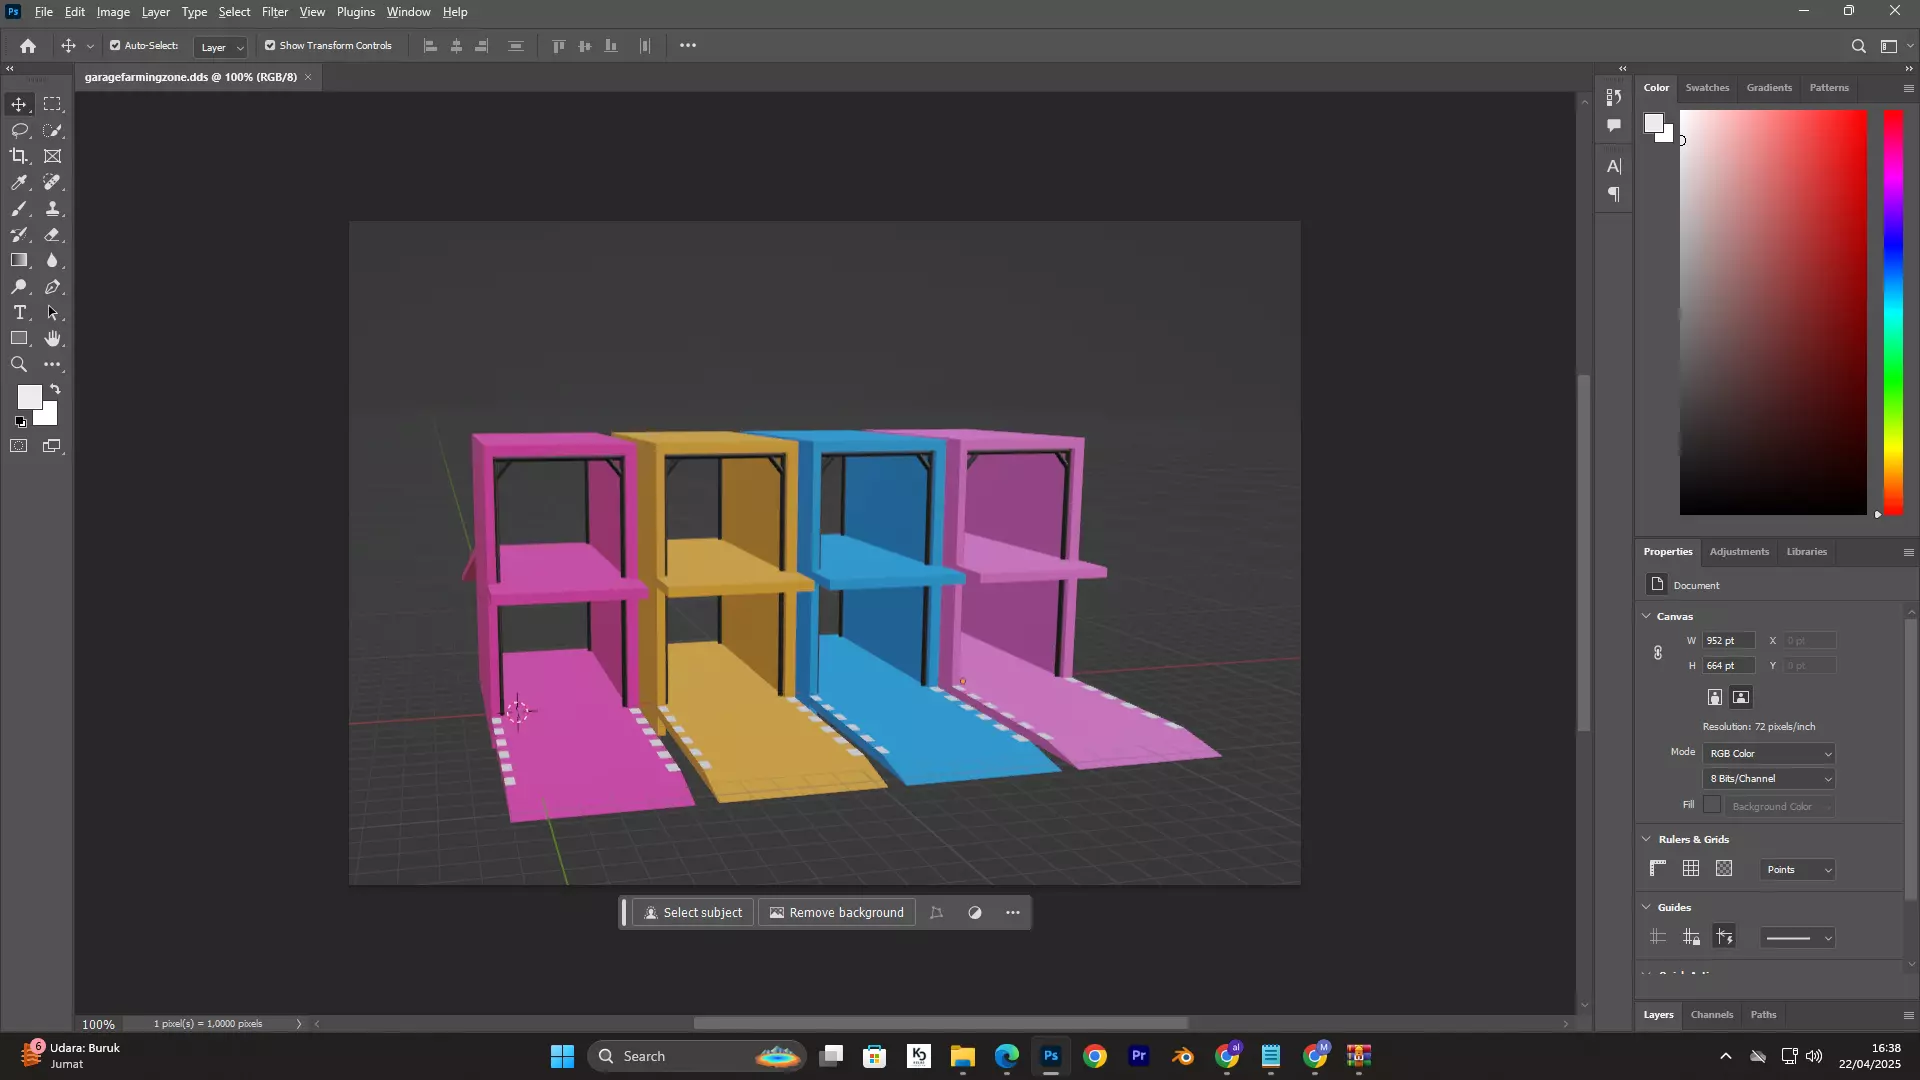Image resolution: width=1920 pixels, height=1080 pixels.
Task: Uncheck Show Transform Controls
Action: pyautogui.click(x=270, y=46)
